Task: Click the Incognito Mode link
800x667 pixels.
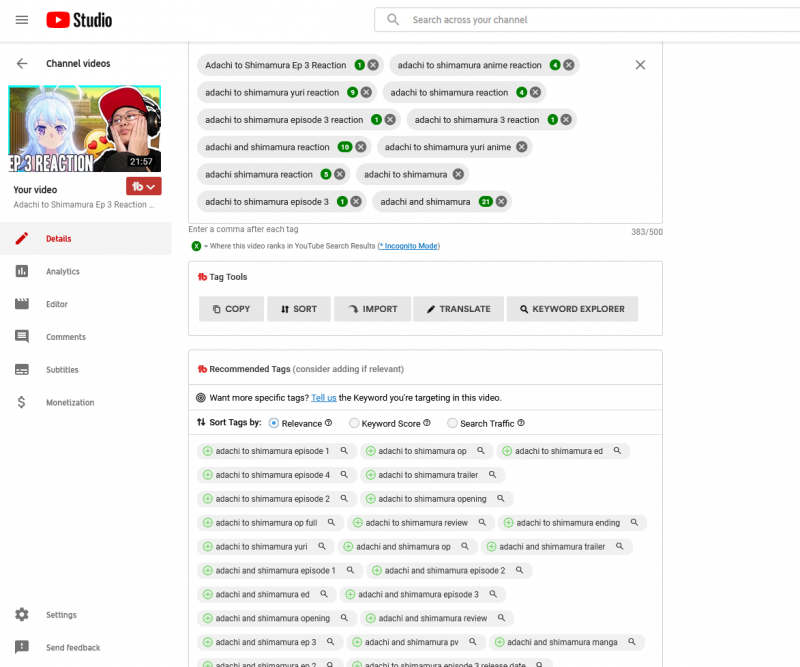Action: (409, 246)
